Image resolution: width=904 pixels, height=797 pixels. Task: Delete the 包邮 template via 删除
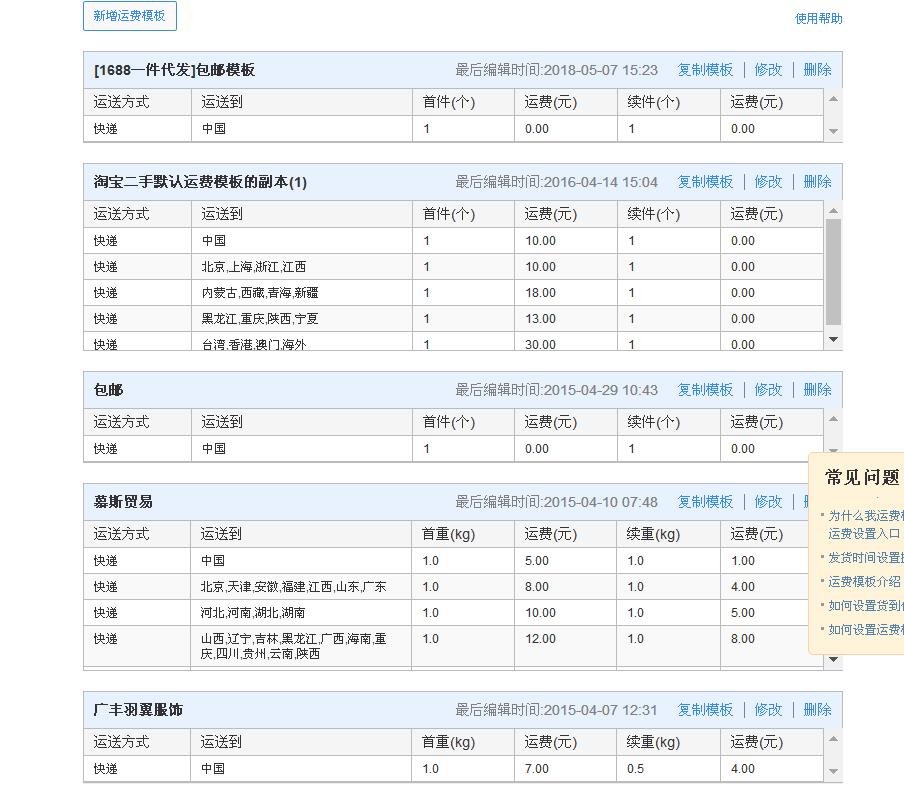tap(818, 389)
